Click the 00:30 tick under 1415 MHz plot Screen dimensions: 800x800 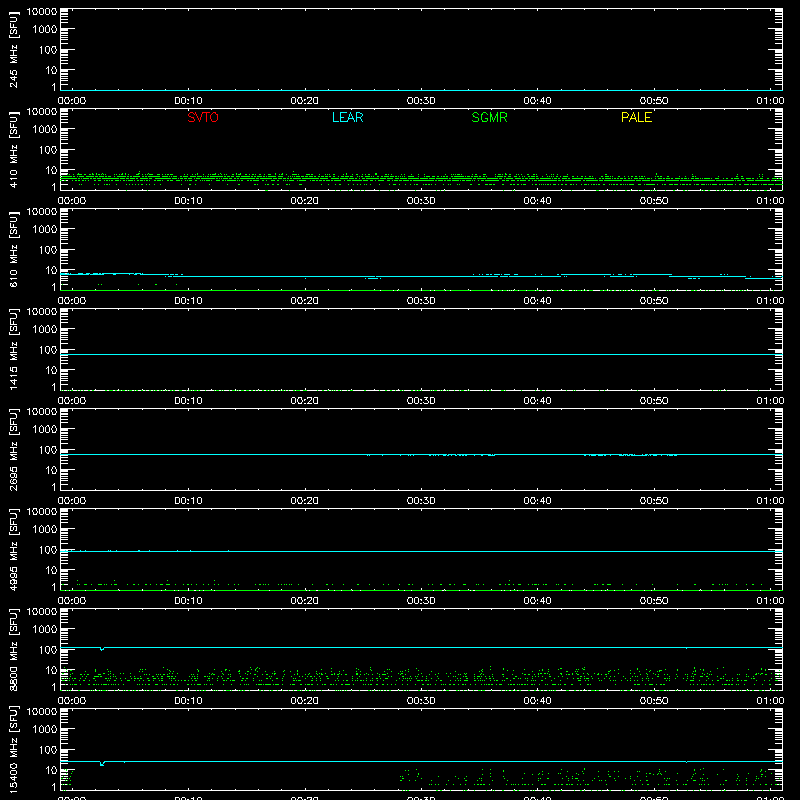(x=421, y=401)
